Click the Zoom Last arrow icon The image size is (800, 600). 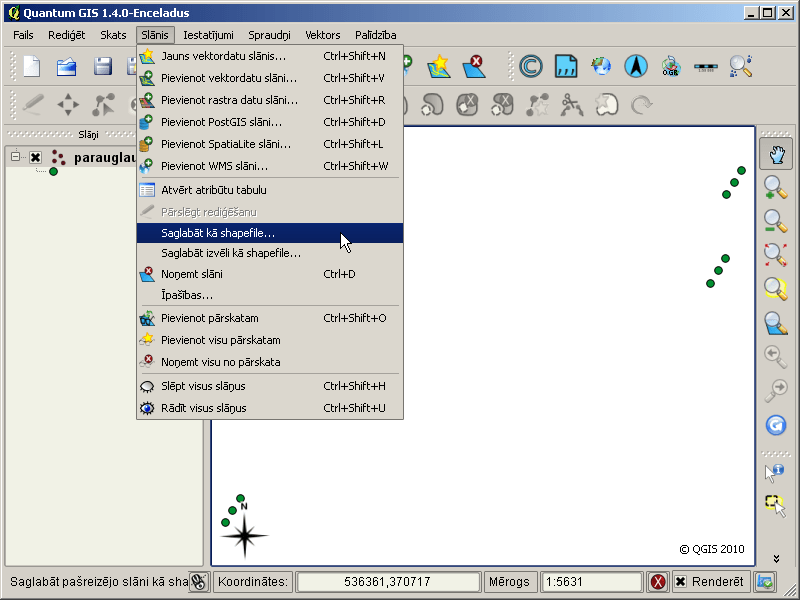click(x=776, y=357)
